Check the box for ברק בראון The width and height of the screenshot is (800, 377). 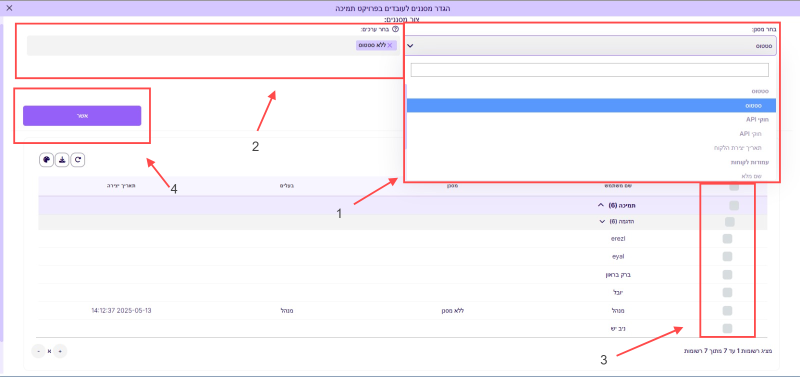click(x=728, y=274)
